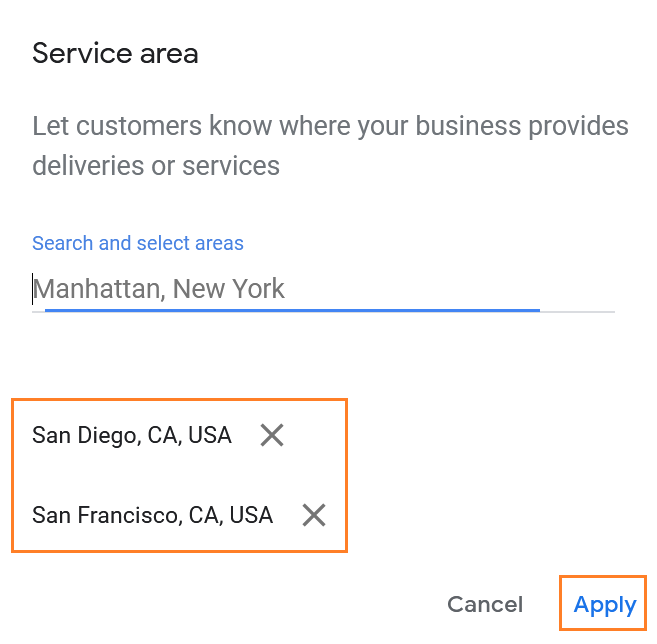Dismiss the Service area dialog with Cancel
The height and width of the screenshot is (644, 657).
(x=485, y=605)
